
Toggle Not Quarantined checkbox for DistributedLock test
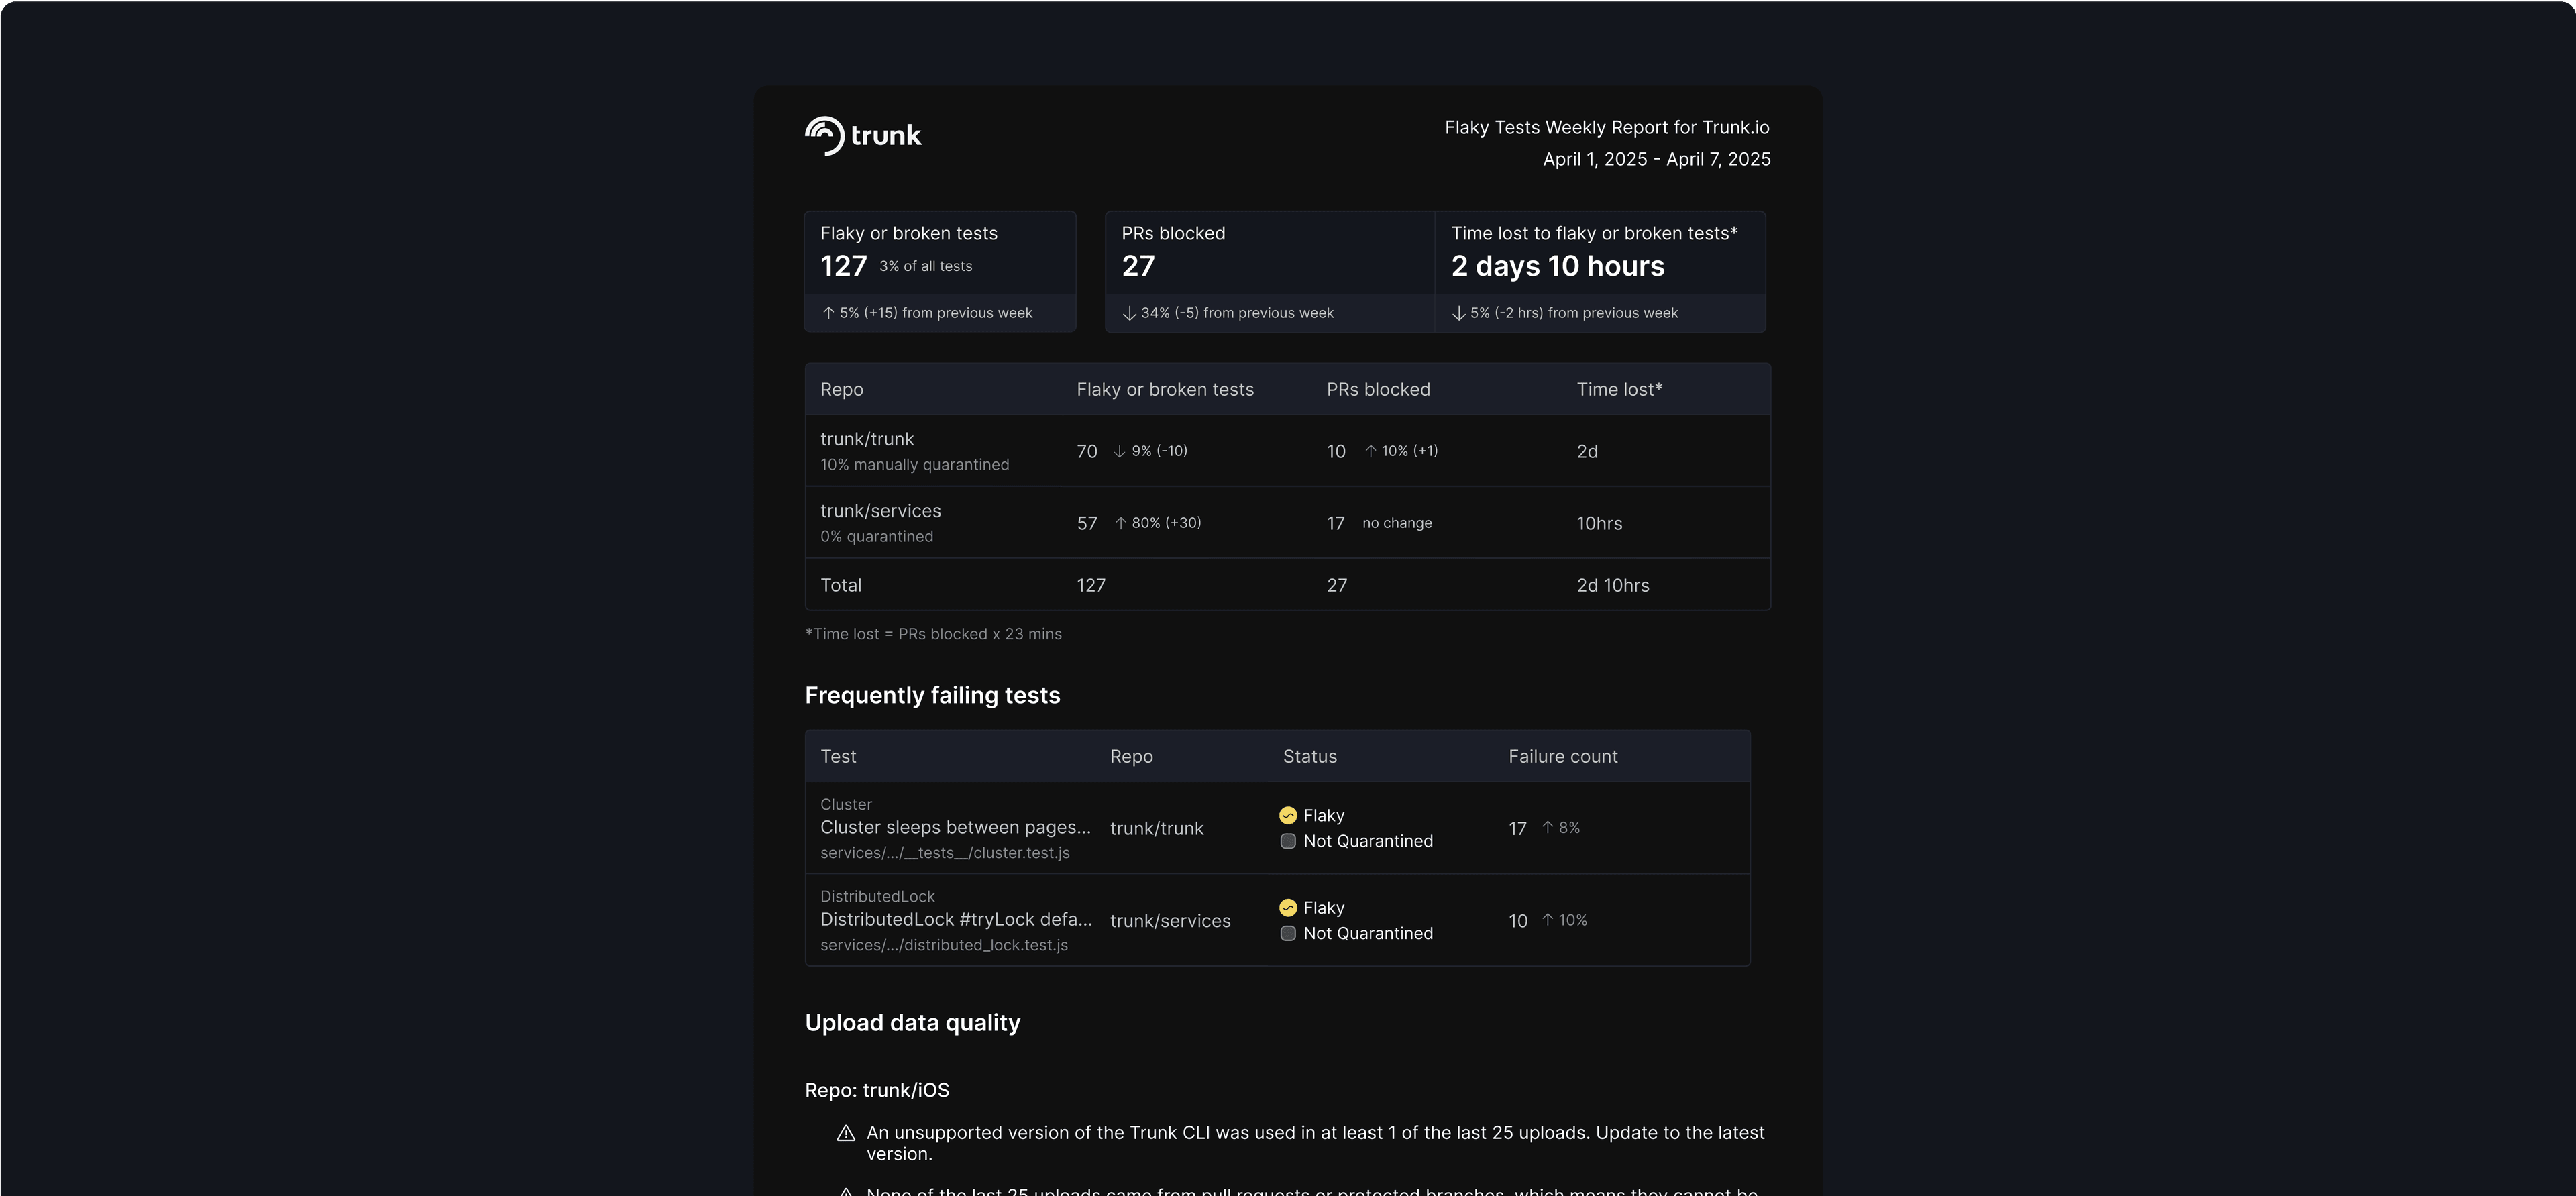1288,933
